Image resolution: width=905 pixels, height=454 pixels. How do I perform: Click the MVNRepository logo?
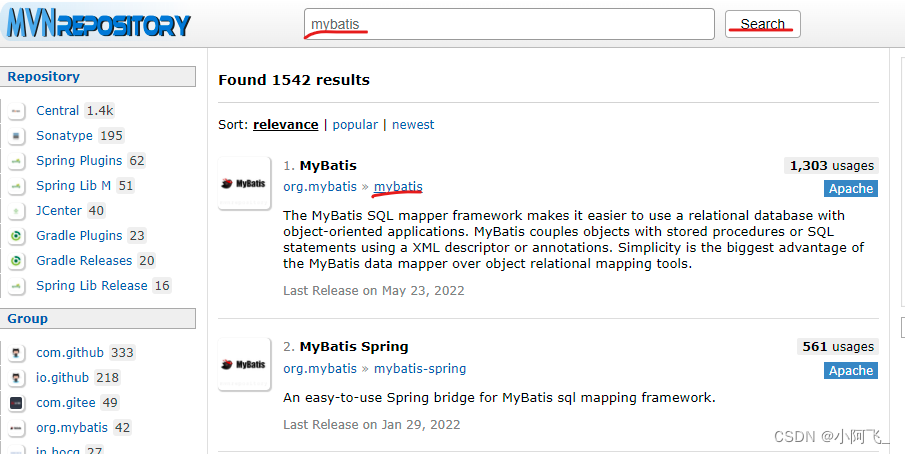coord(97,24)
